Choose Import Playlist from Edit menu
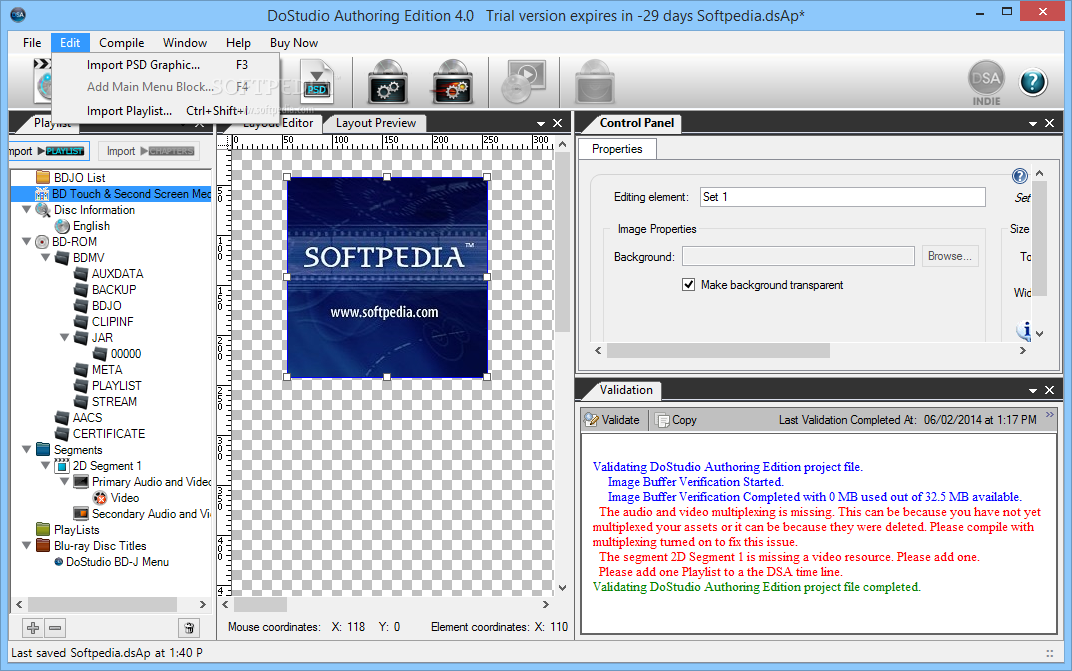The height and width of the screenshot is (671, 1072). coord(166,111)
